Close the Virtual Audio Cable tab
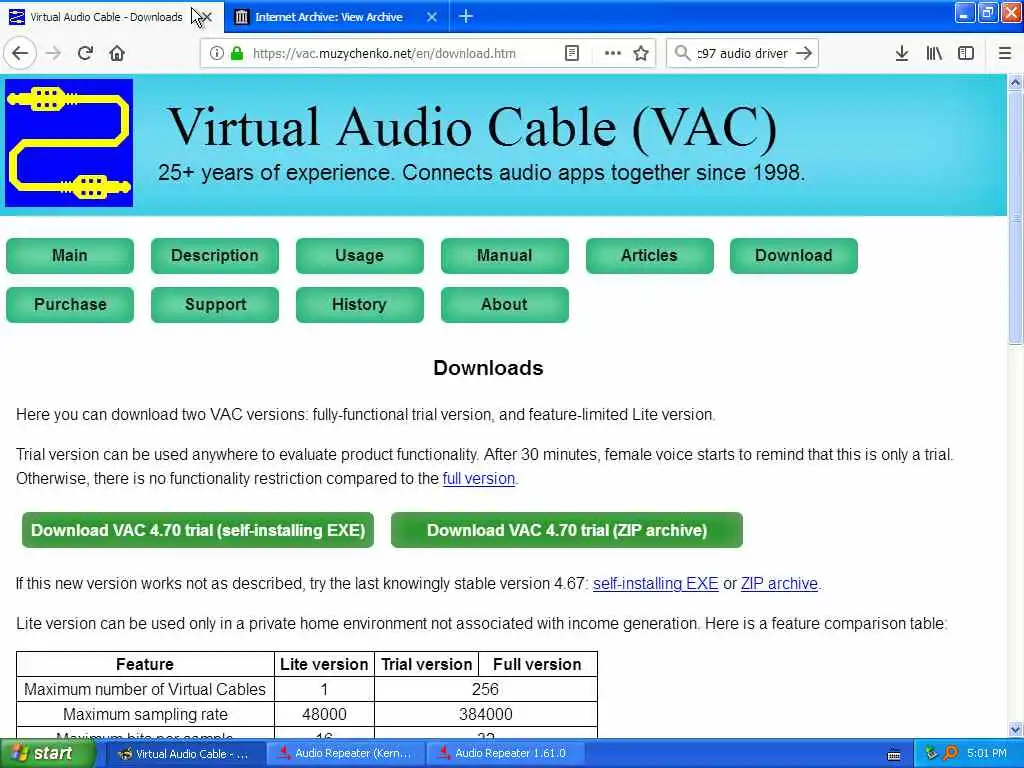Screen dimensions: 1024x768 pos(206,17)
